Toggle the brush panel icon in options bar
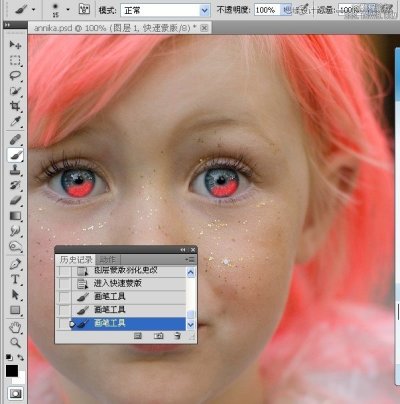The height and width of the screenshot is (404, 400). tap(84, 9)
